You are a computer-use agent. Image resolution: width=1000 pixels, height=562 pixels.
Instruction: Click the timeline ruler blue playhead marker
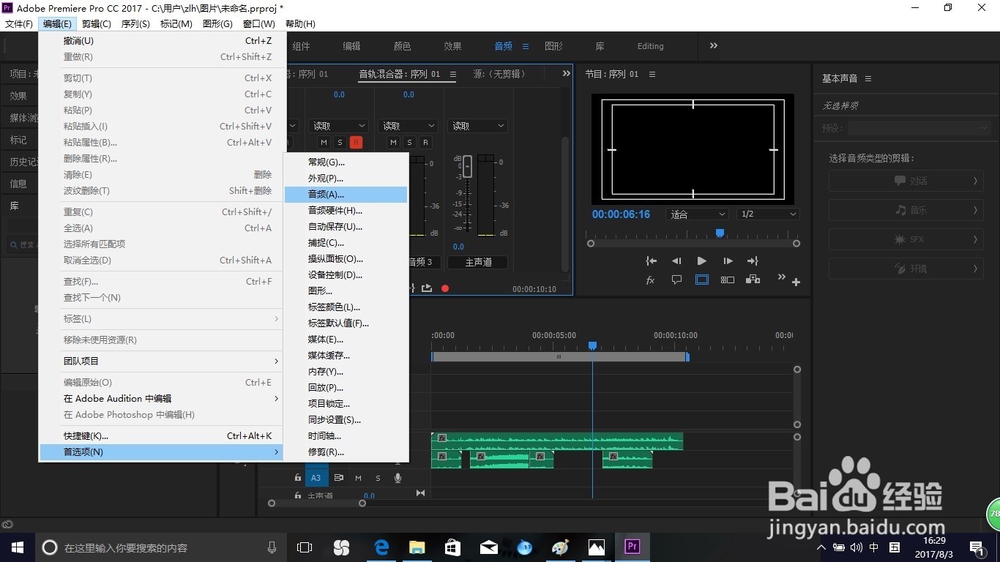pos(592,345)
